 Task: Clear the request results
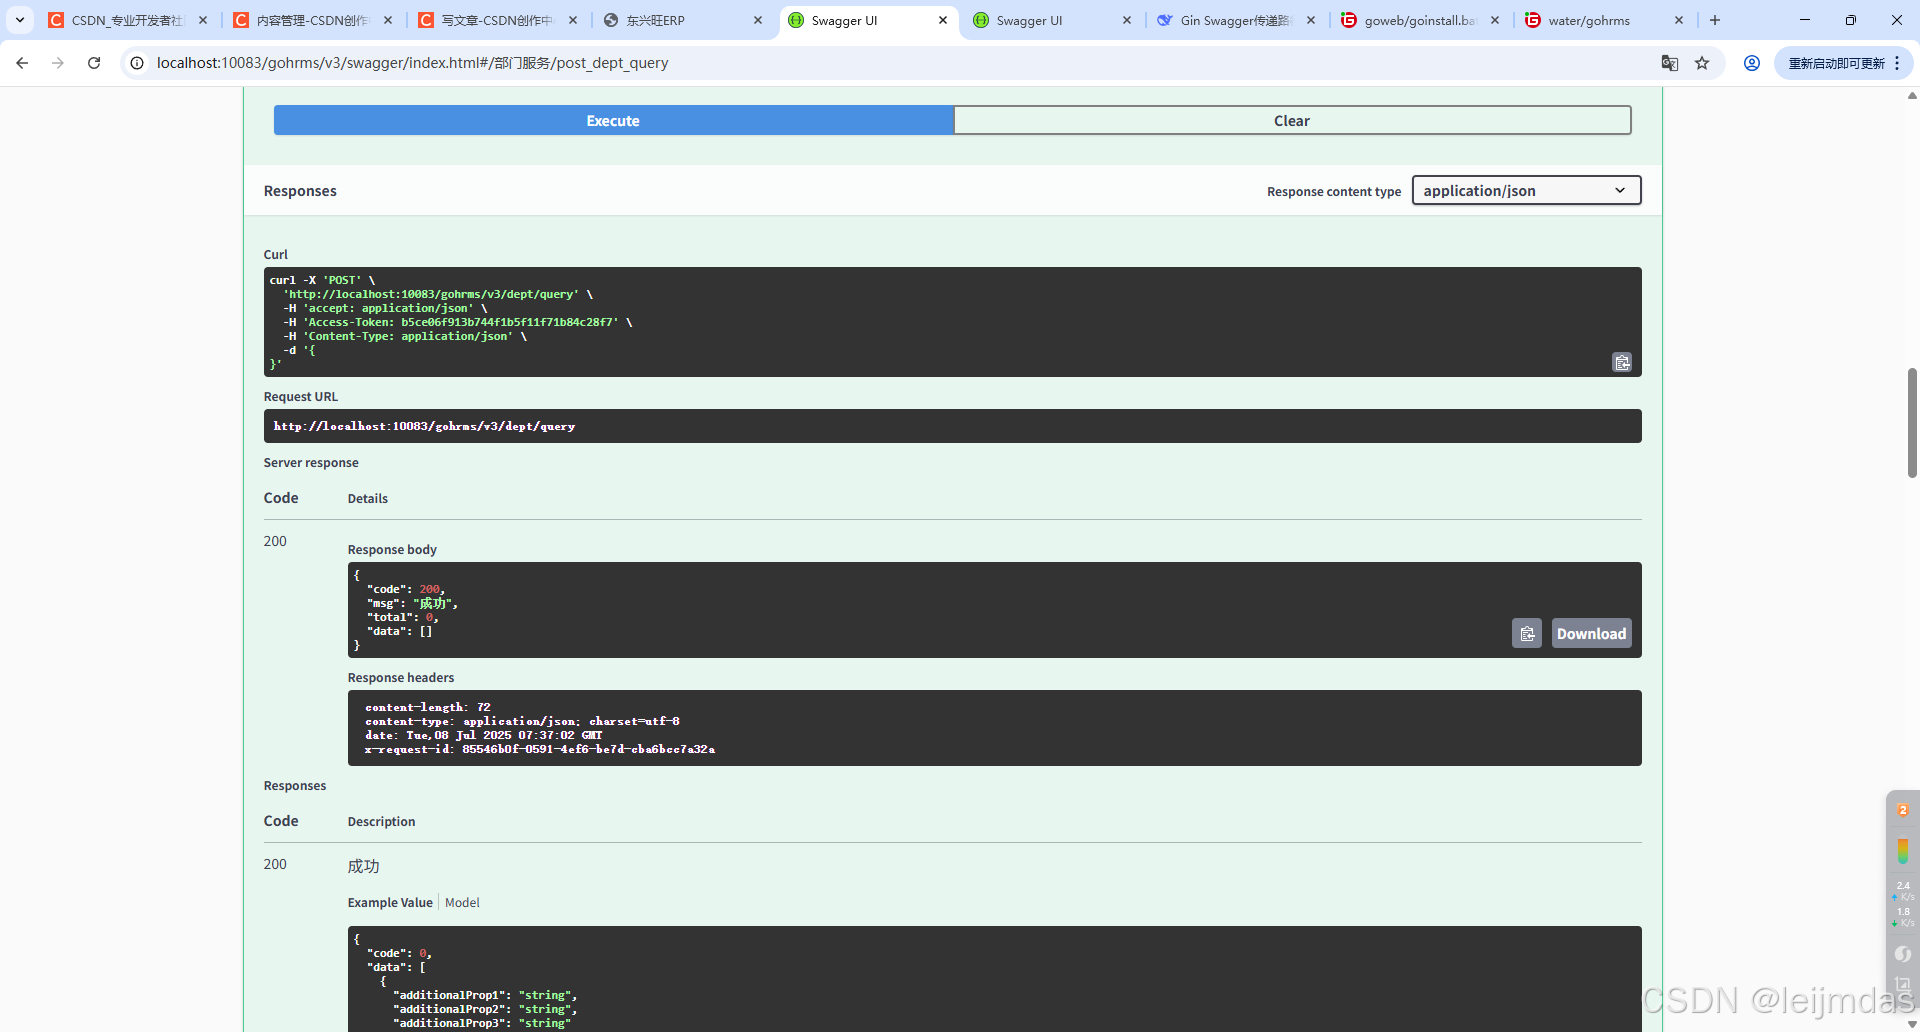coord(1292,120)
